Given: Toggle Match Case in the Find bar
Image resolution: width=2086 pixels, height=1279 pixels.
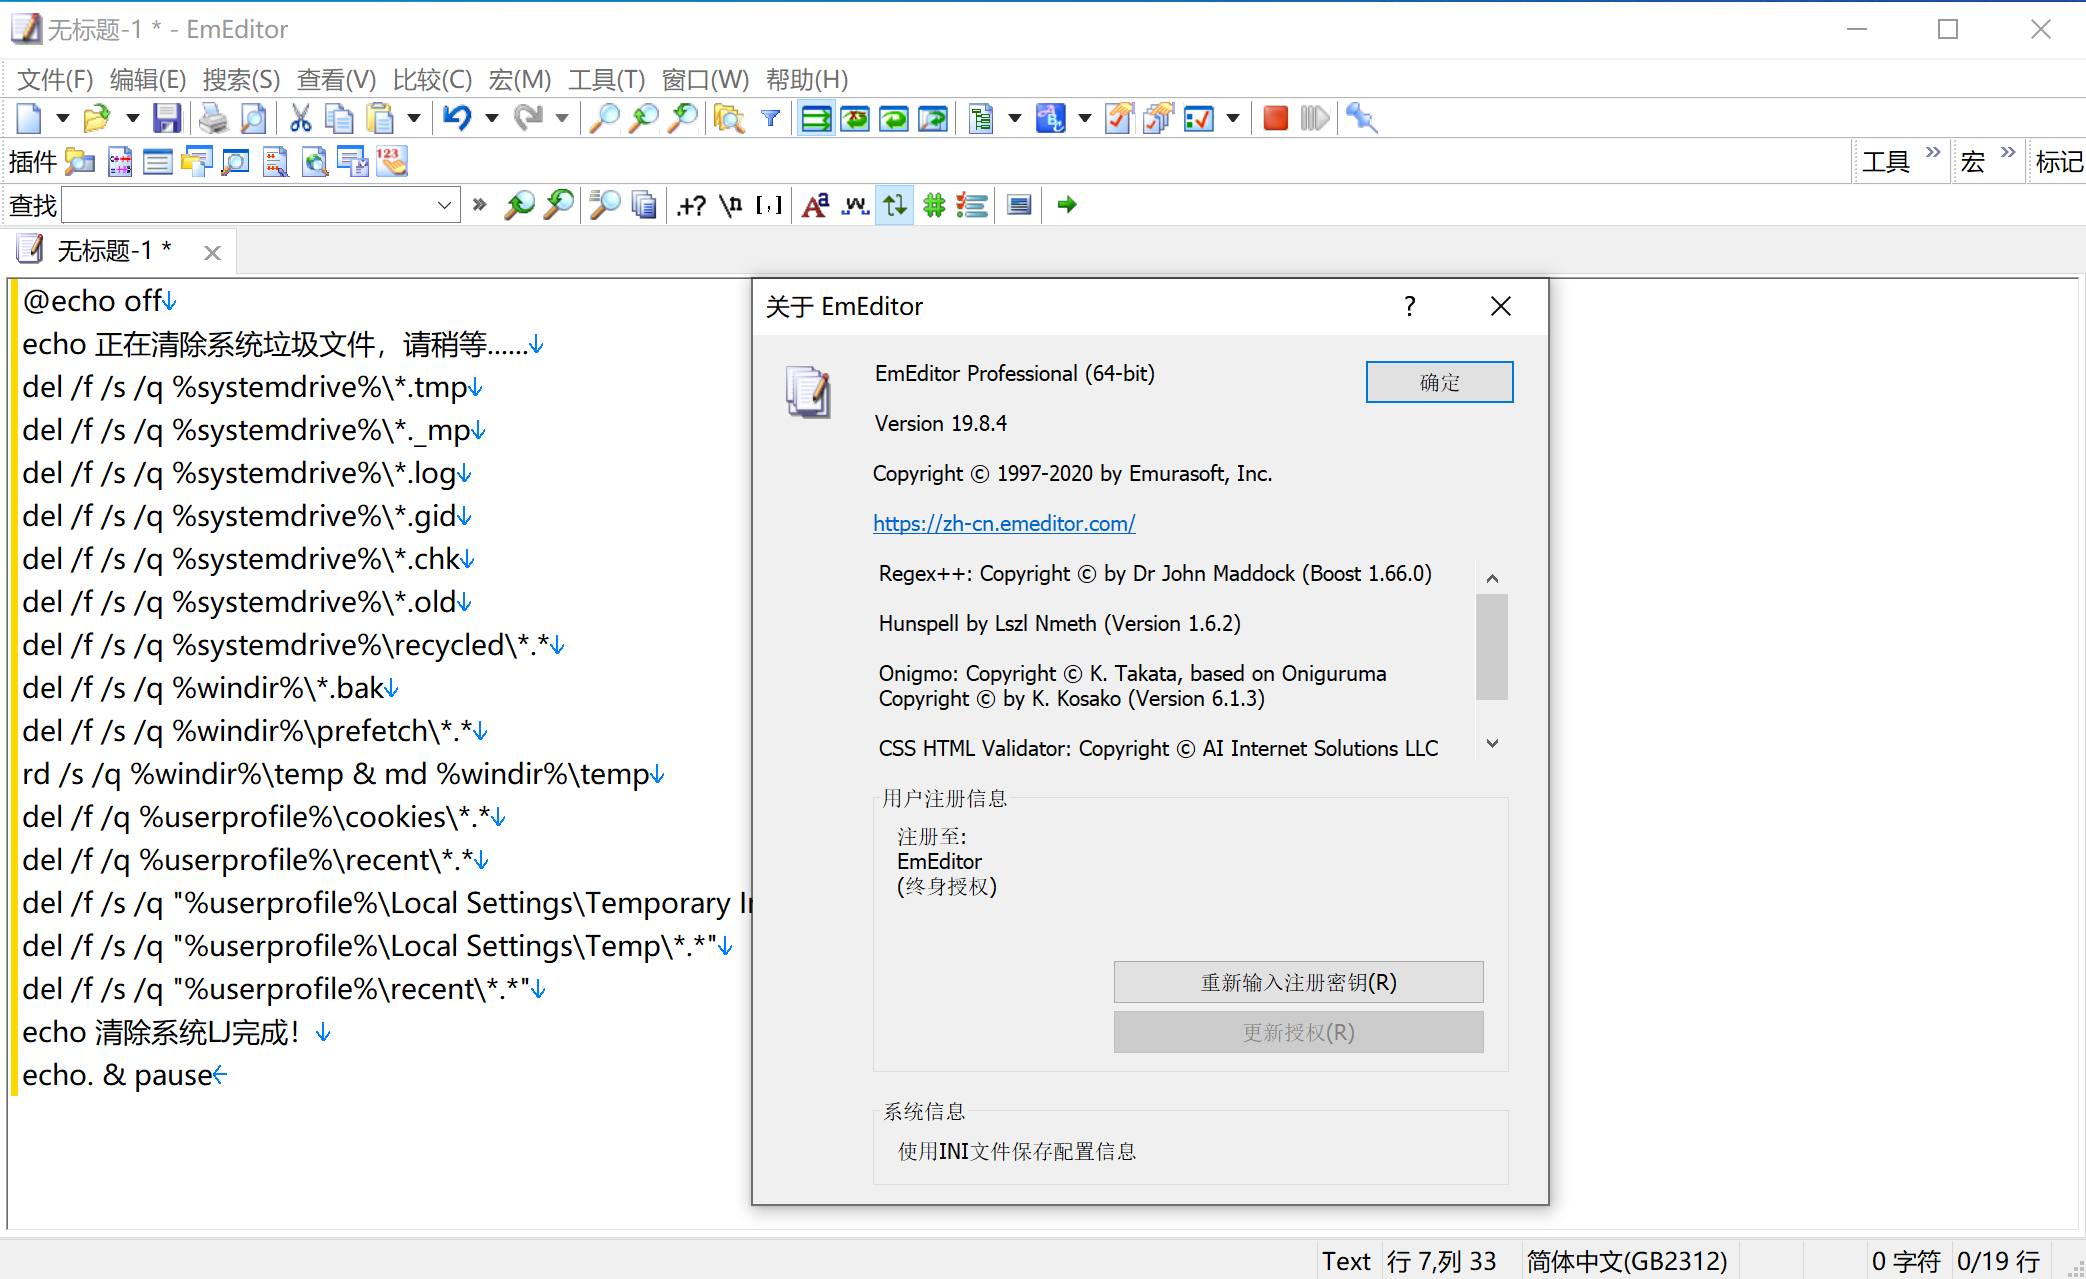Looking at the screenshot, I should [815, 205].
